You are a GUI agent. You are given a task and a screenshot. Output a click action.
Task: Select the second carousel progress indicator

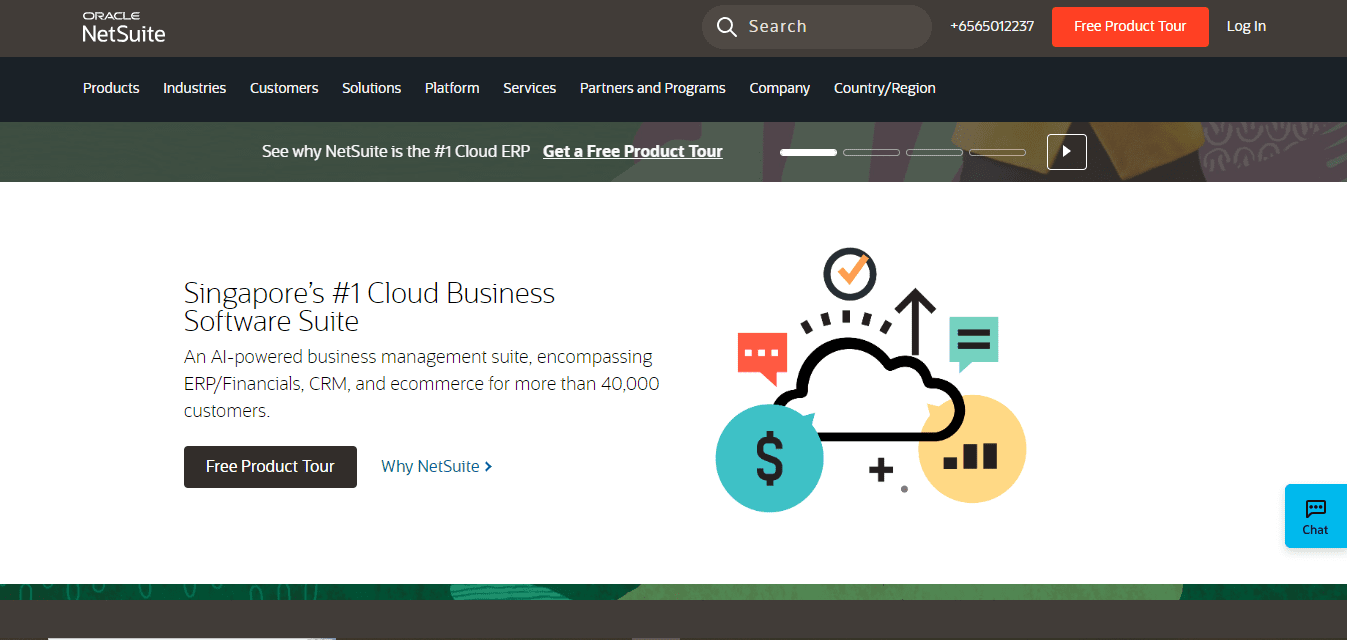click(x=871, y=152)
